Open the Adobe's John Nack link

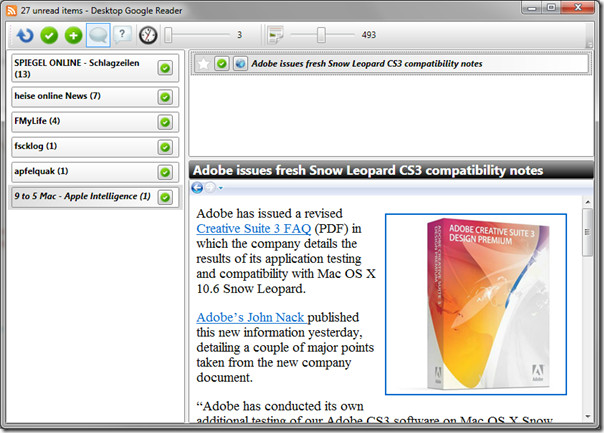252,317
